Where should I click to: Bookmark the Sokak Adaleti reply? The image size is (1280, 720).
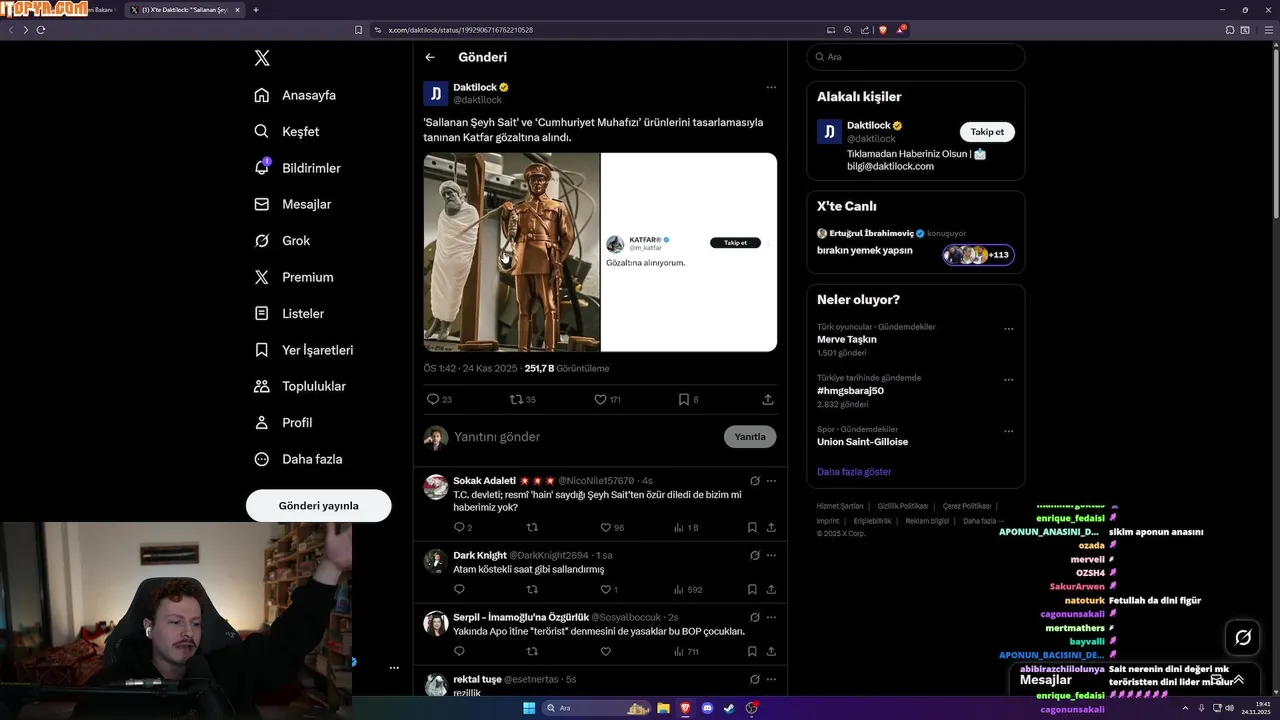click(752, 527)
